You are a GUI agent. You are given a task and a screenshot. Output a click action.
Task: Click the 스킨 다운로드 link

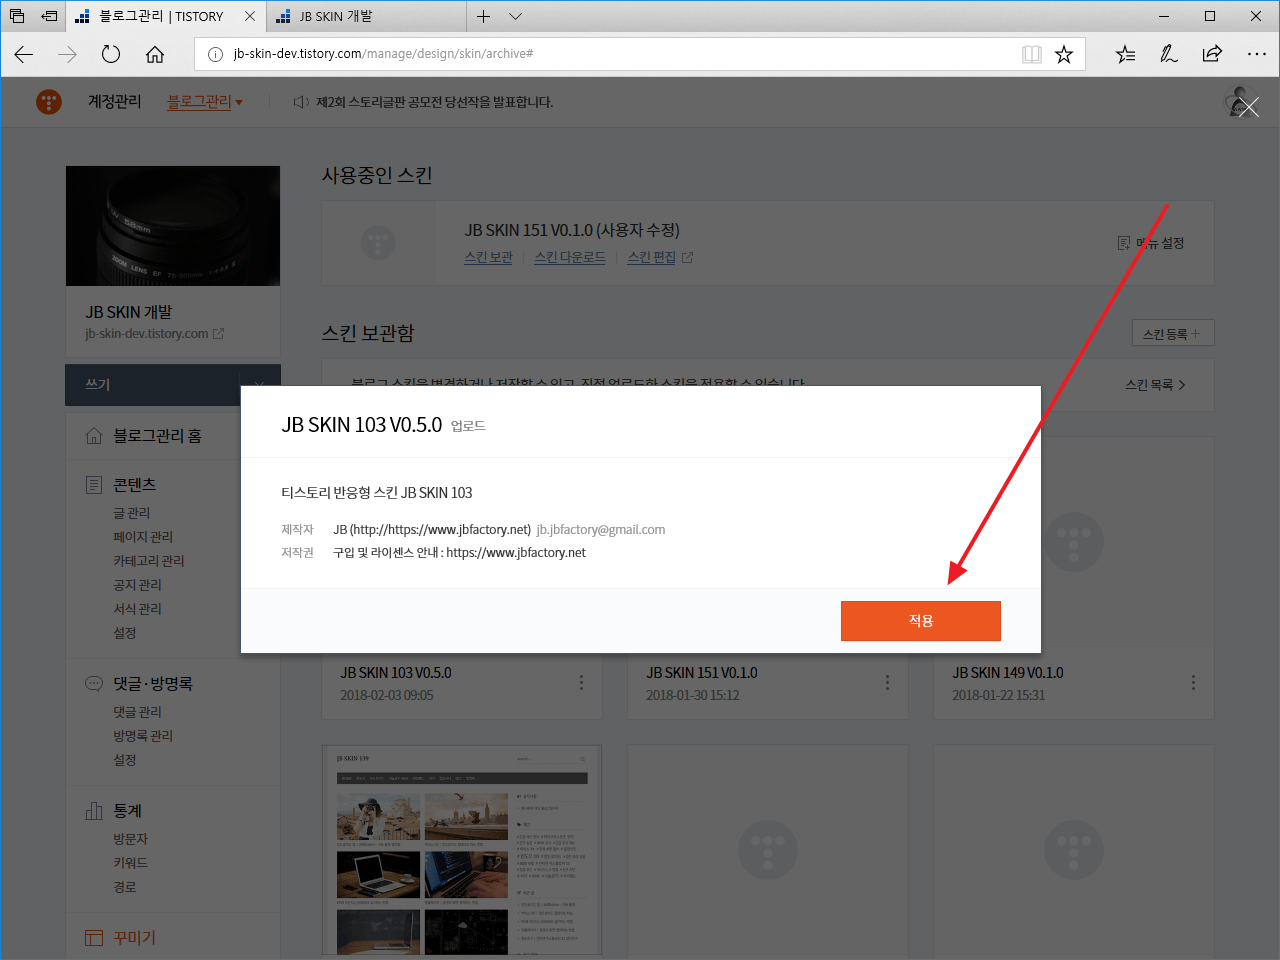coord(570,257)
